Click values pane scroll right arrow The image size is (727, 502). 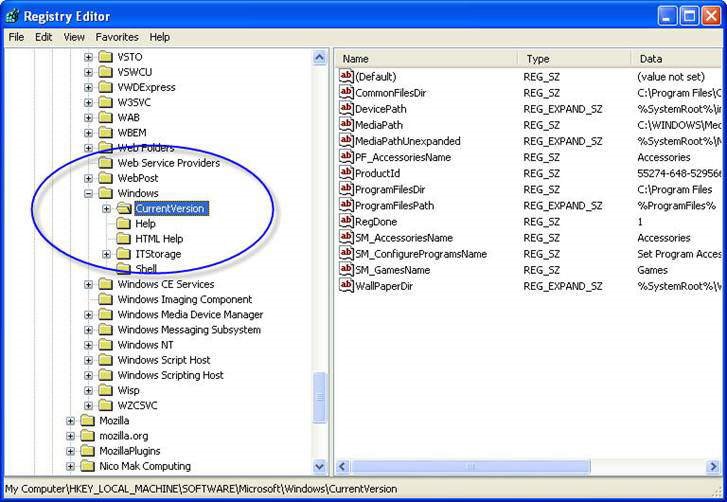pyautogui.click(x=713, y=466)
